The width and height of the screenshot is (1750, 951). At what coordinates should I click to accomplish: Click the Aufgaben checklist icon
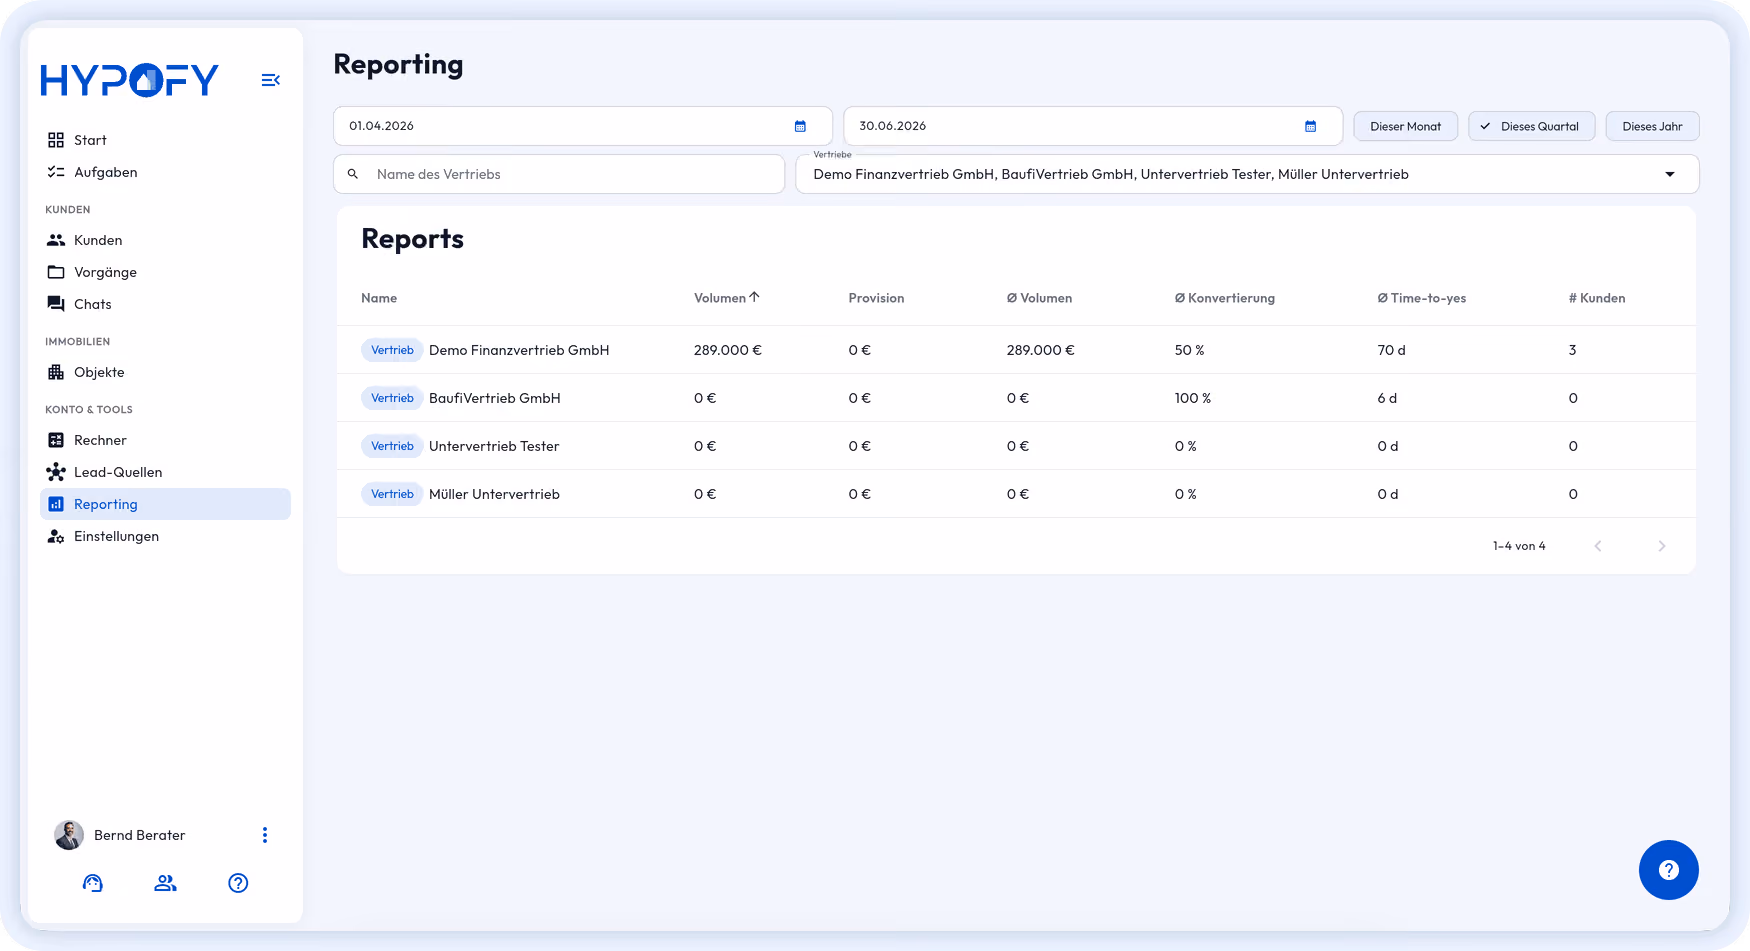coord(56,172)
